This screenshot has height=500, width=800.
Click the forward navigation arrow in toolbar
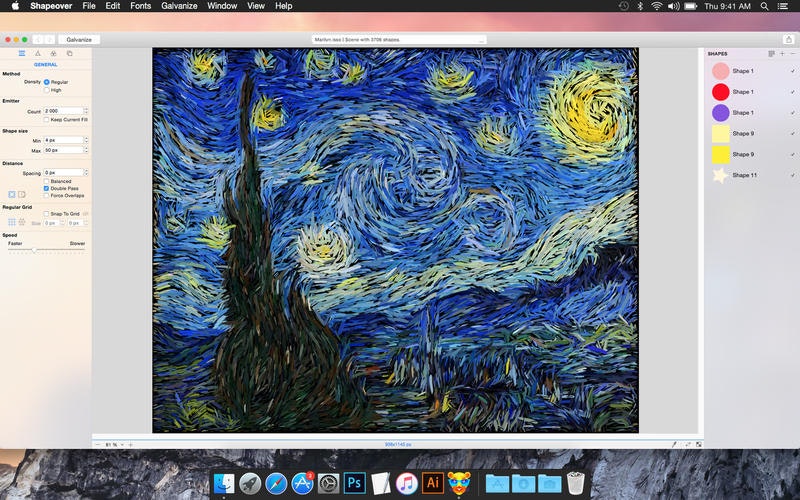49,39
